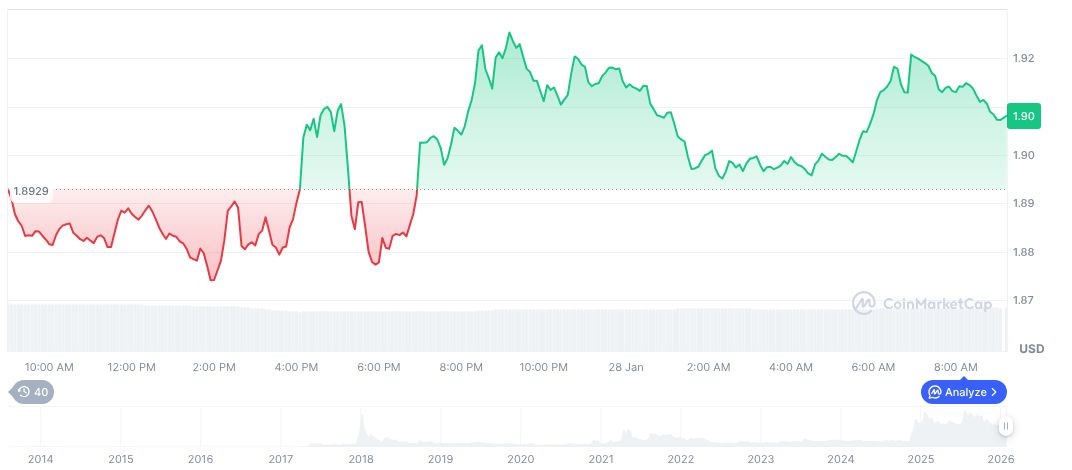1072x470 pixels.
Task: Jump to 2018 on the year navigator
Action: click(360, 459)
